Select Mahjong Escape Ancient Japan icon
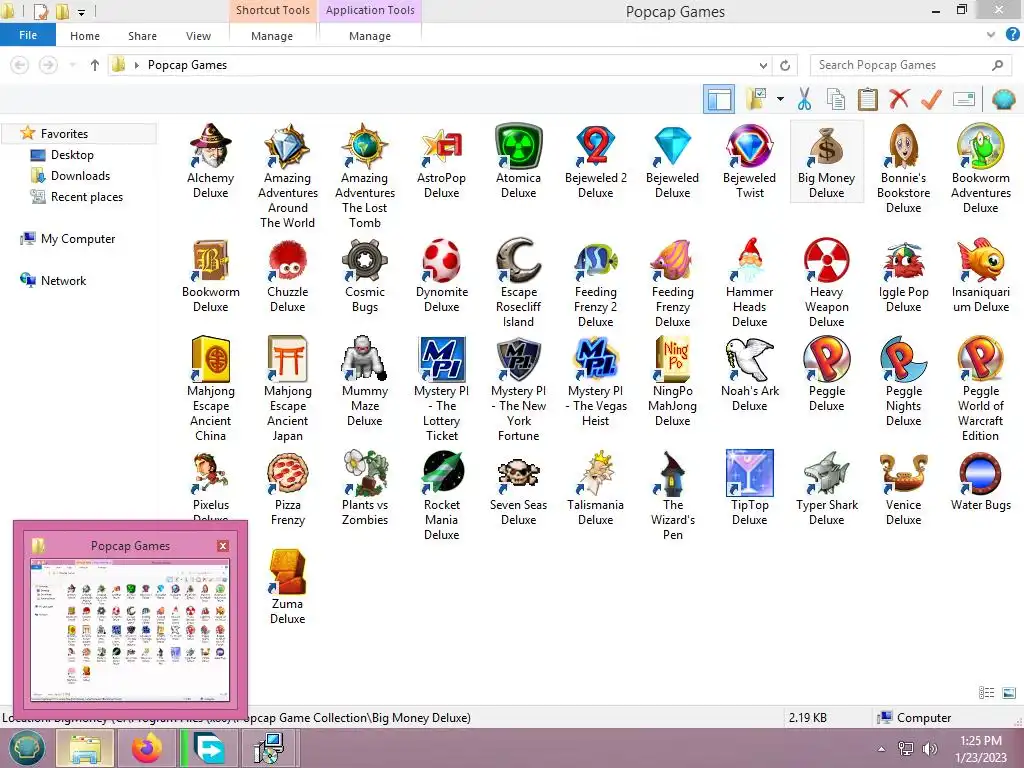The image size is (1024, 768). coord(287,359)
